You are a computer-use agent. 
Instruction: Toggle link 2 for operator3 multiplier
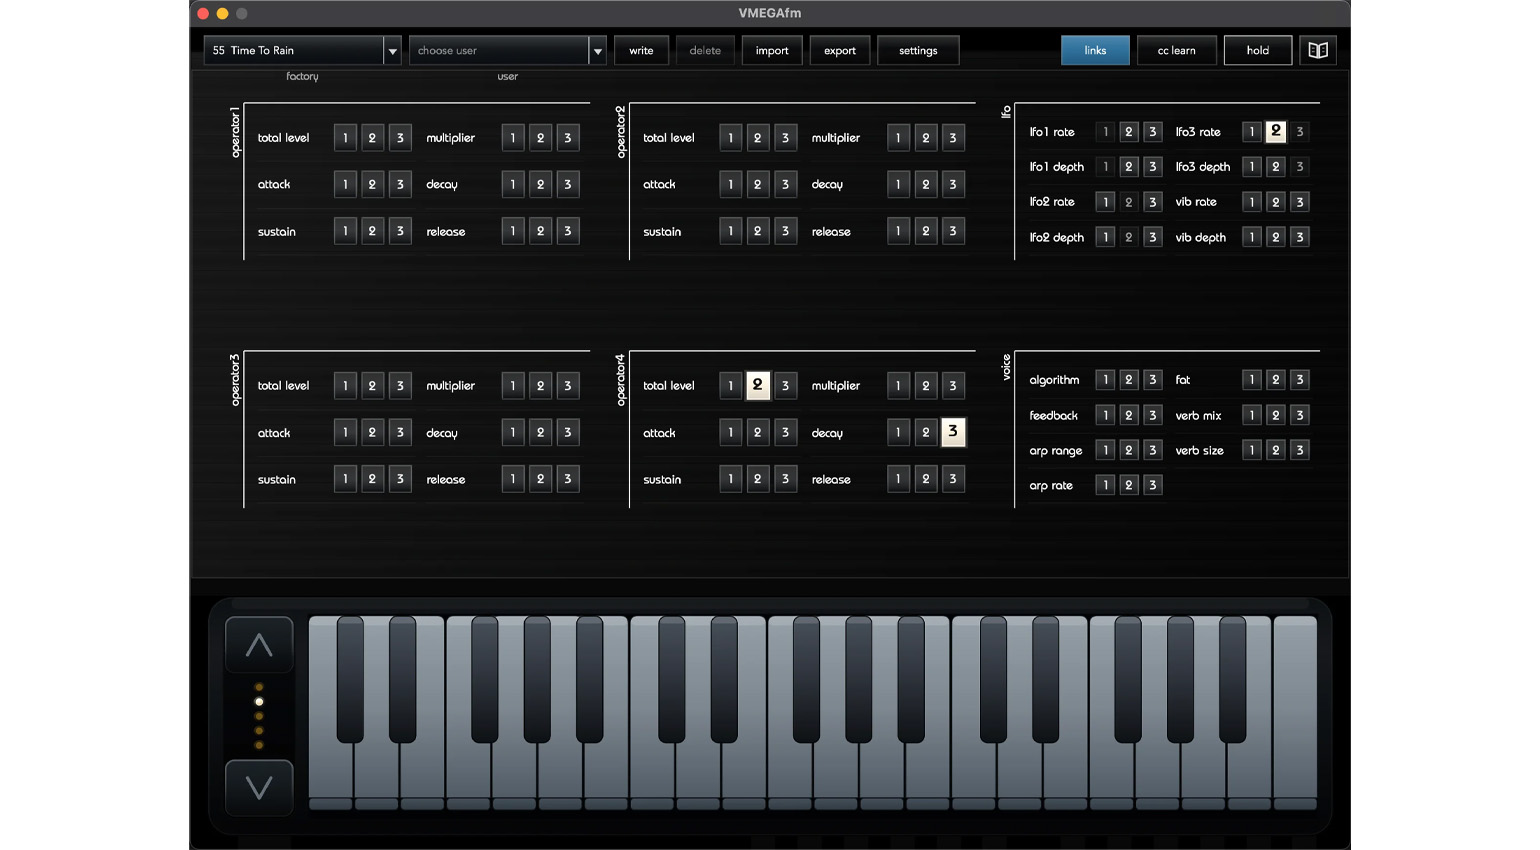point(540,386)
